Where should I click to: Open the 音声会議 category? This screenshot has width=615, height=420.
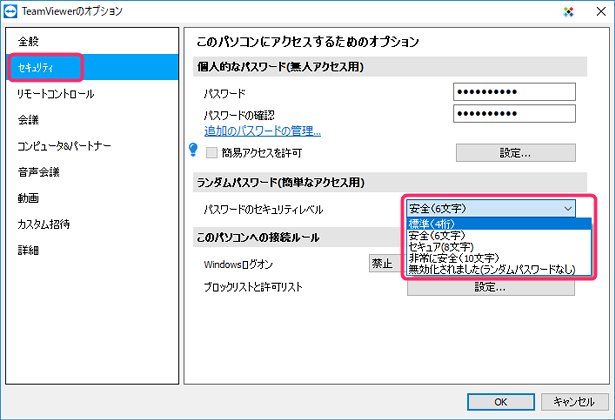point(92,172)
